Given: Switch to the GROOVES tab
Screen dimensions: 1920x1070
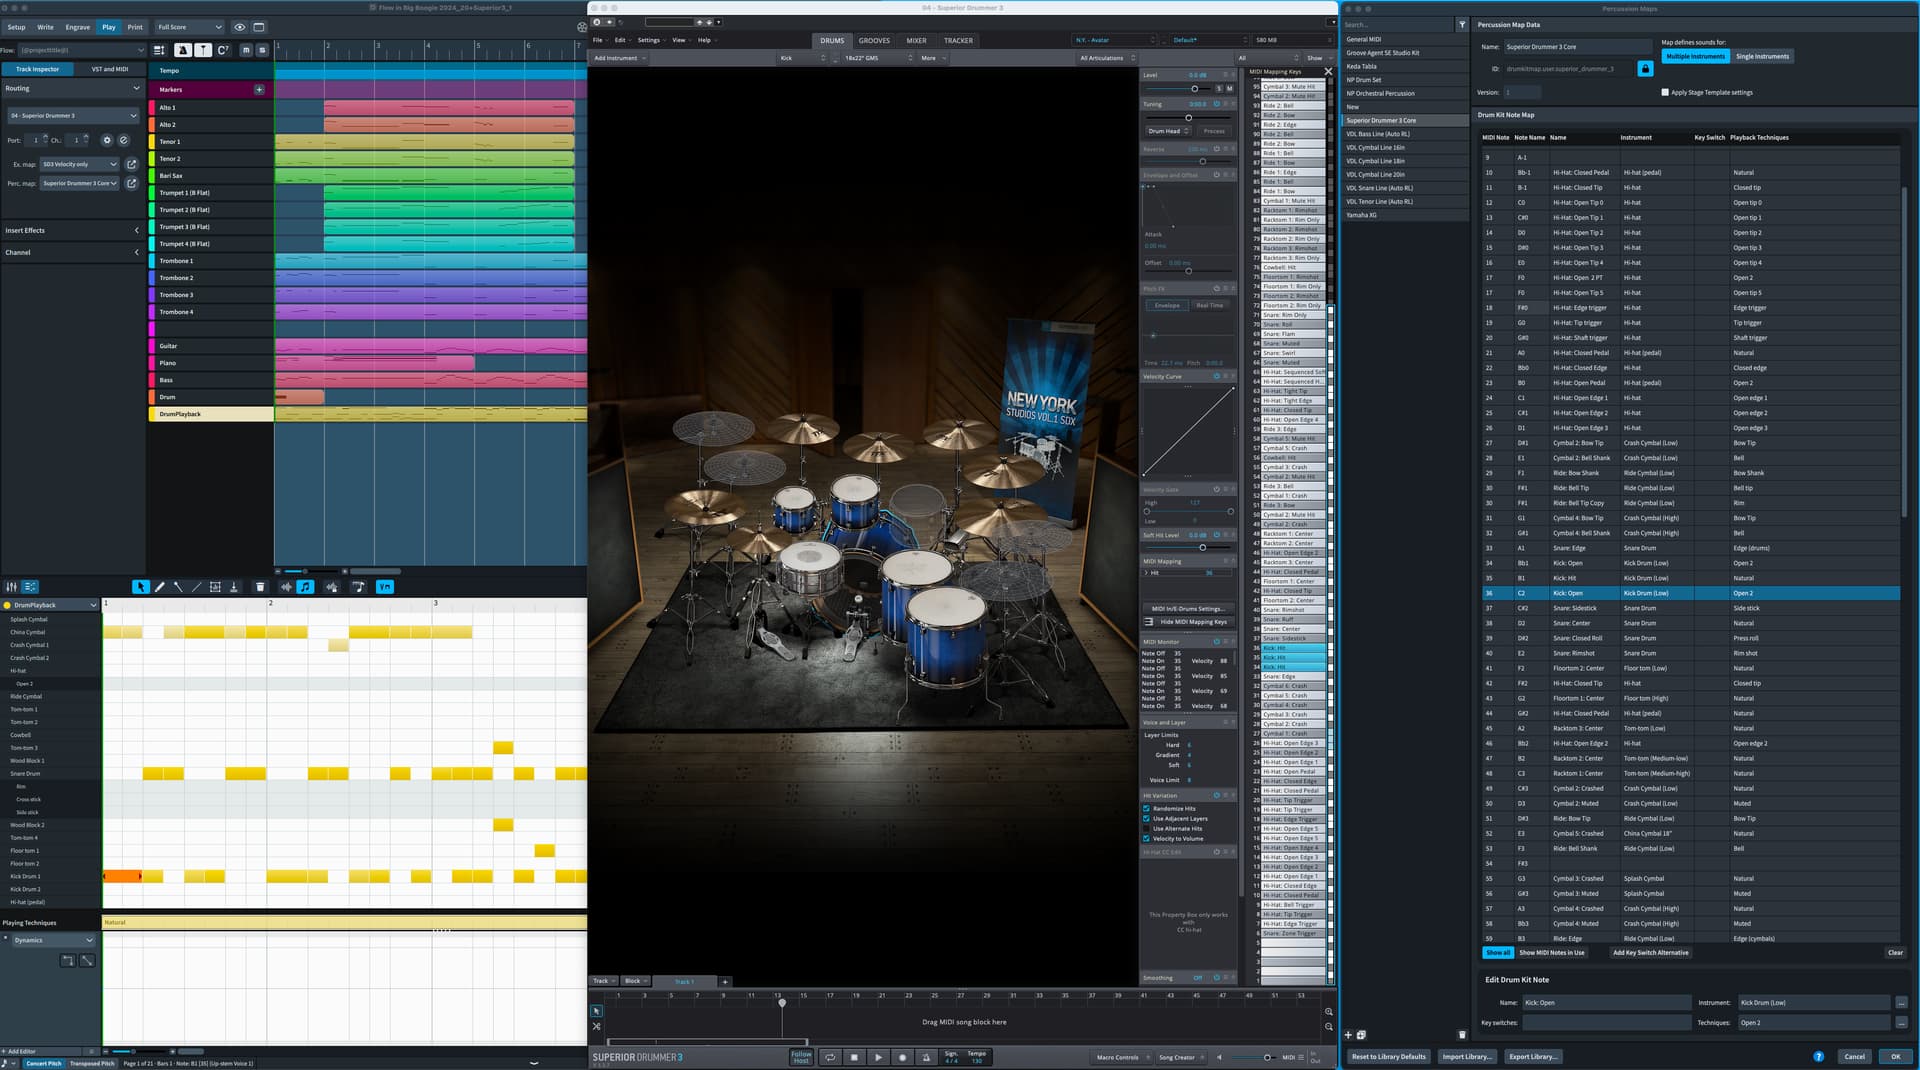Looking at the screenshot, I should click(873, 41).
